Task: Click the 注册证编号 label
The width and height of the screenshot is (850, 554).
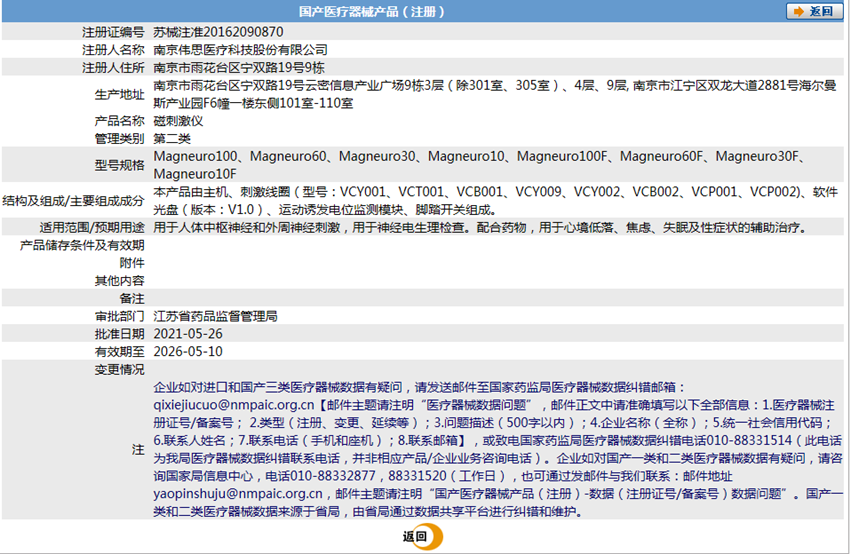Action: [x=113, y=32]
